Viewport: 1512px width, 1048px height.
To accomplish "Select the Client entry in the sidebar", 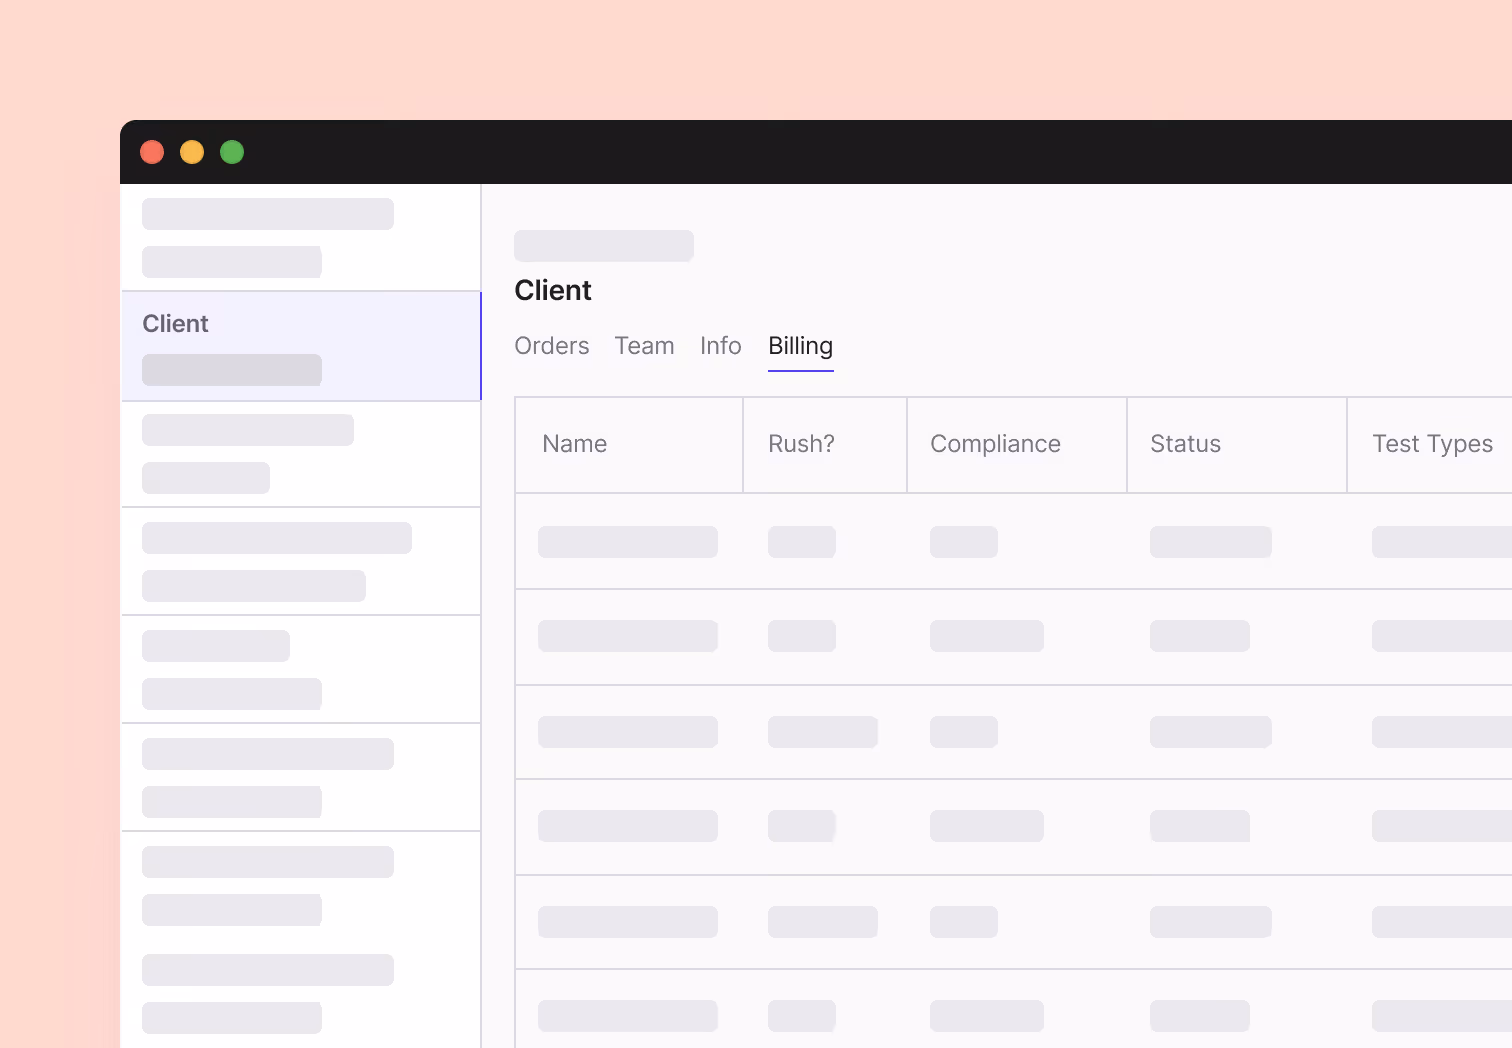I will 300,345.
